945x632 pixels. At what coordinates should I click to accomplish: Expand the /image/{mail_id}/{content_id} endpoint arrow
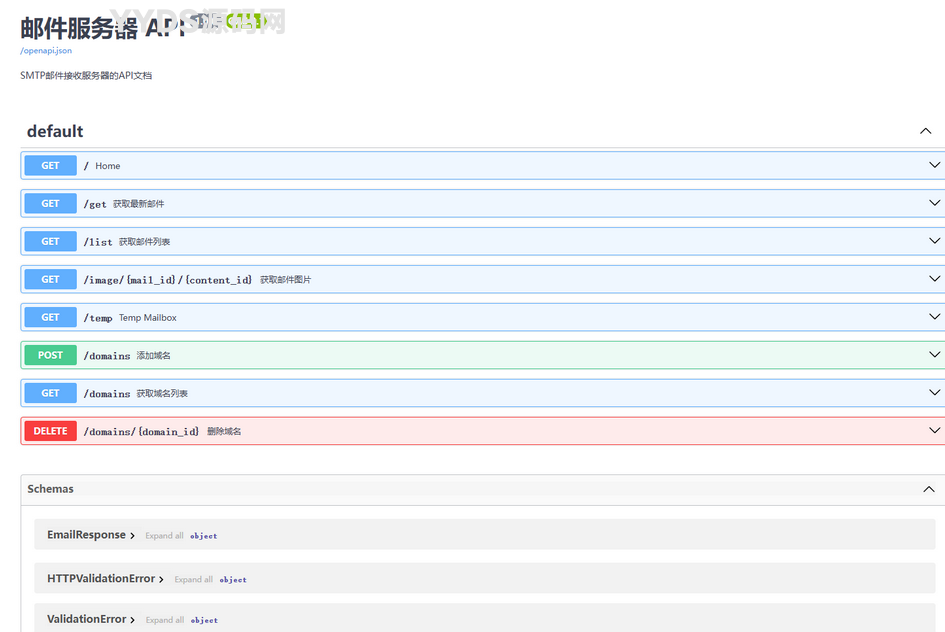934,279
